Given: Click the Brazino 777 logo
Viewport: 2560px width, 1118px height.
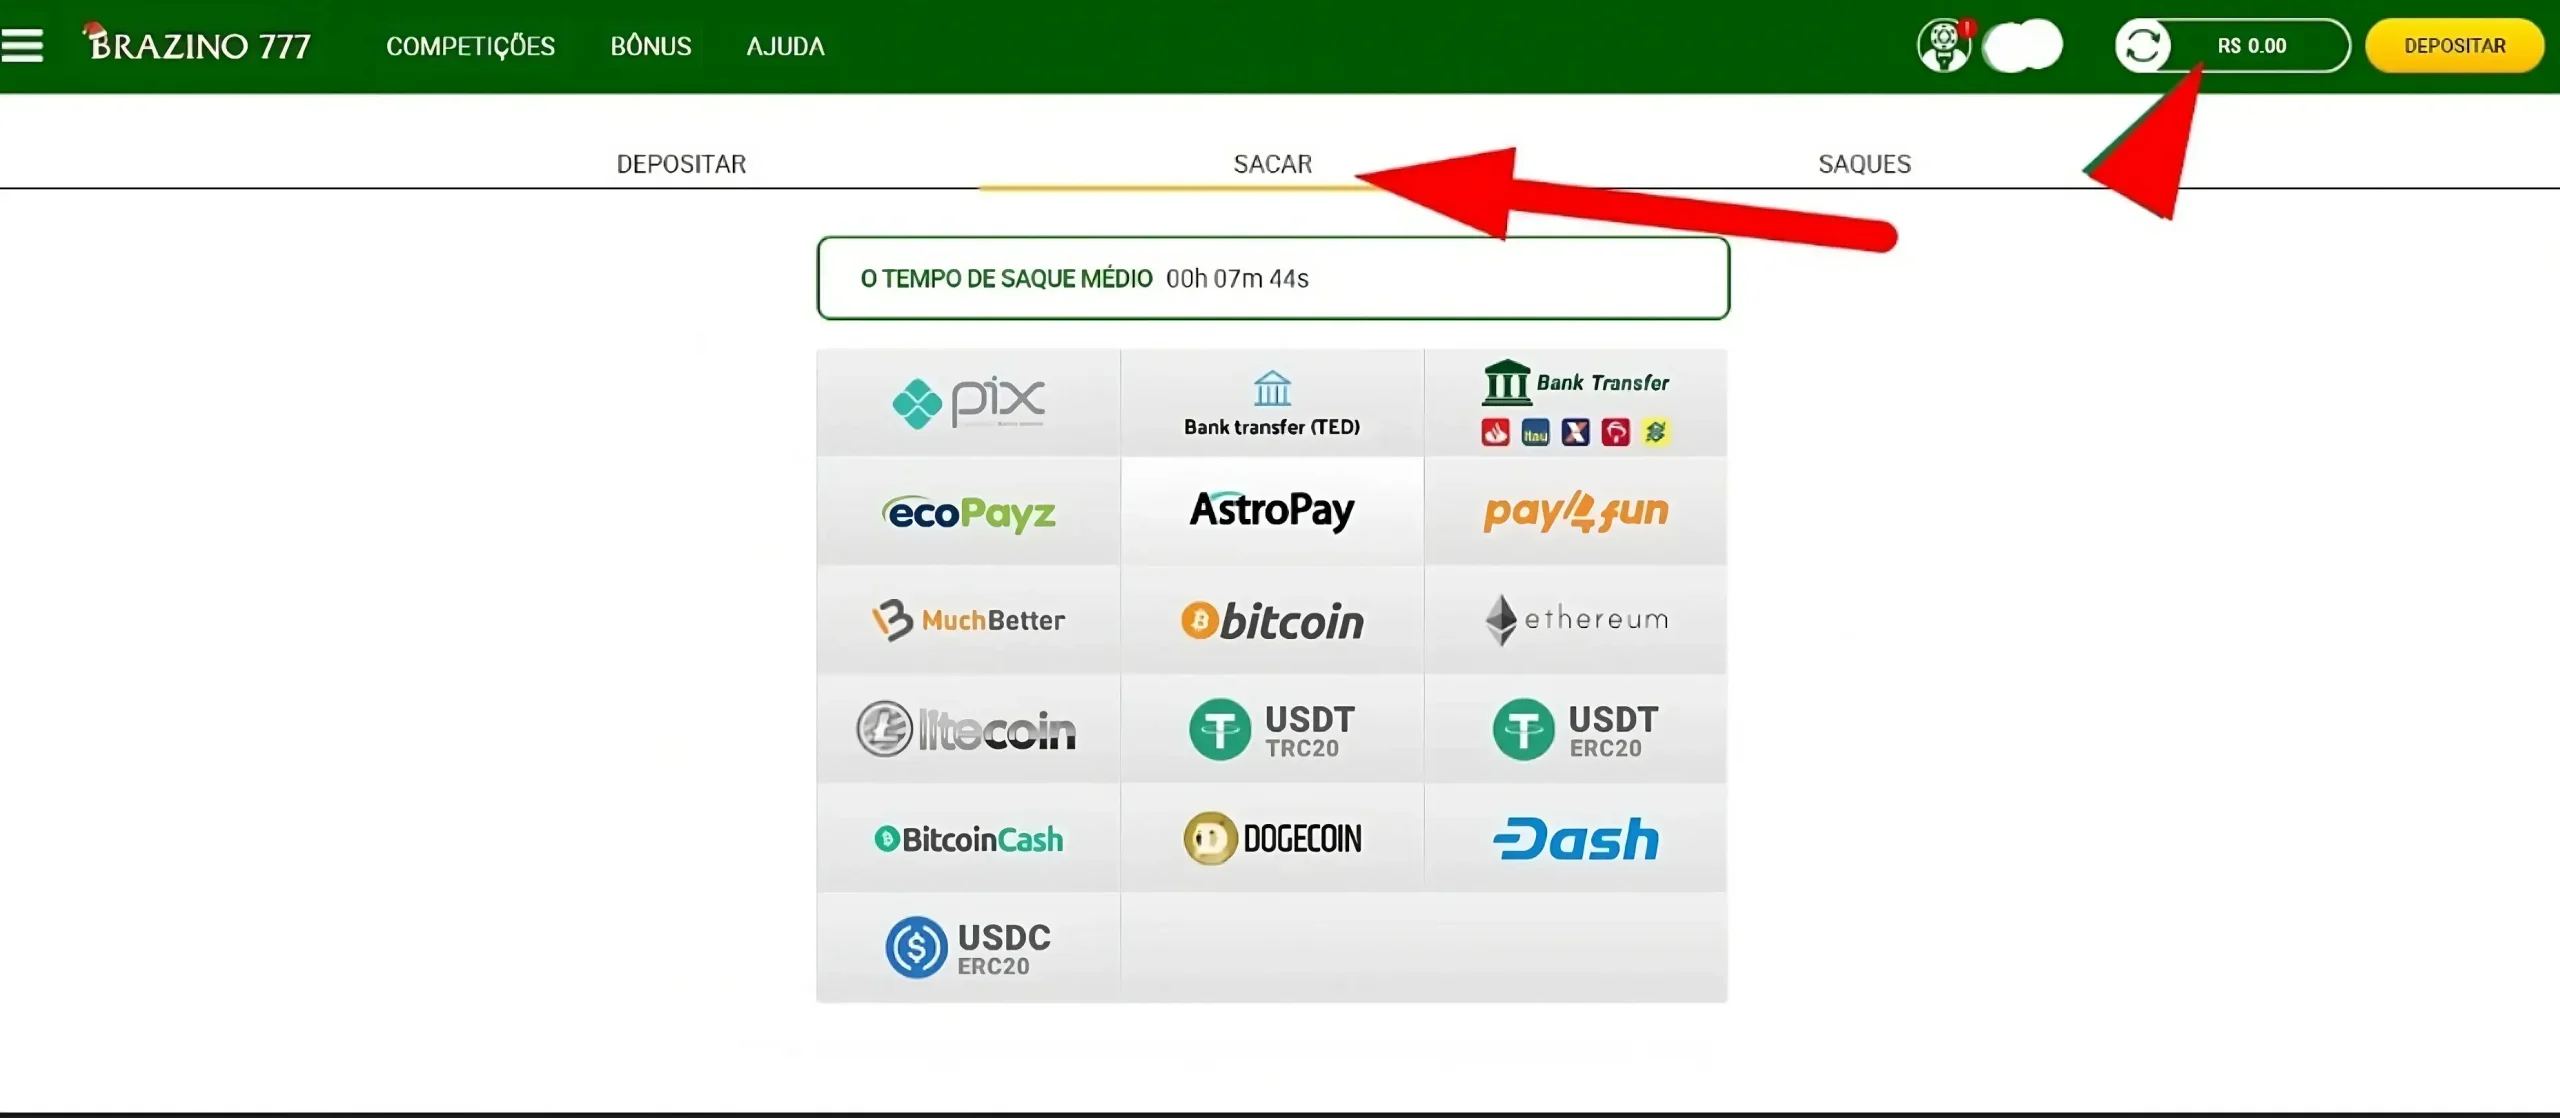Looking at the screenshot, I should (x=197, y=44).
